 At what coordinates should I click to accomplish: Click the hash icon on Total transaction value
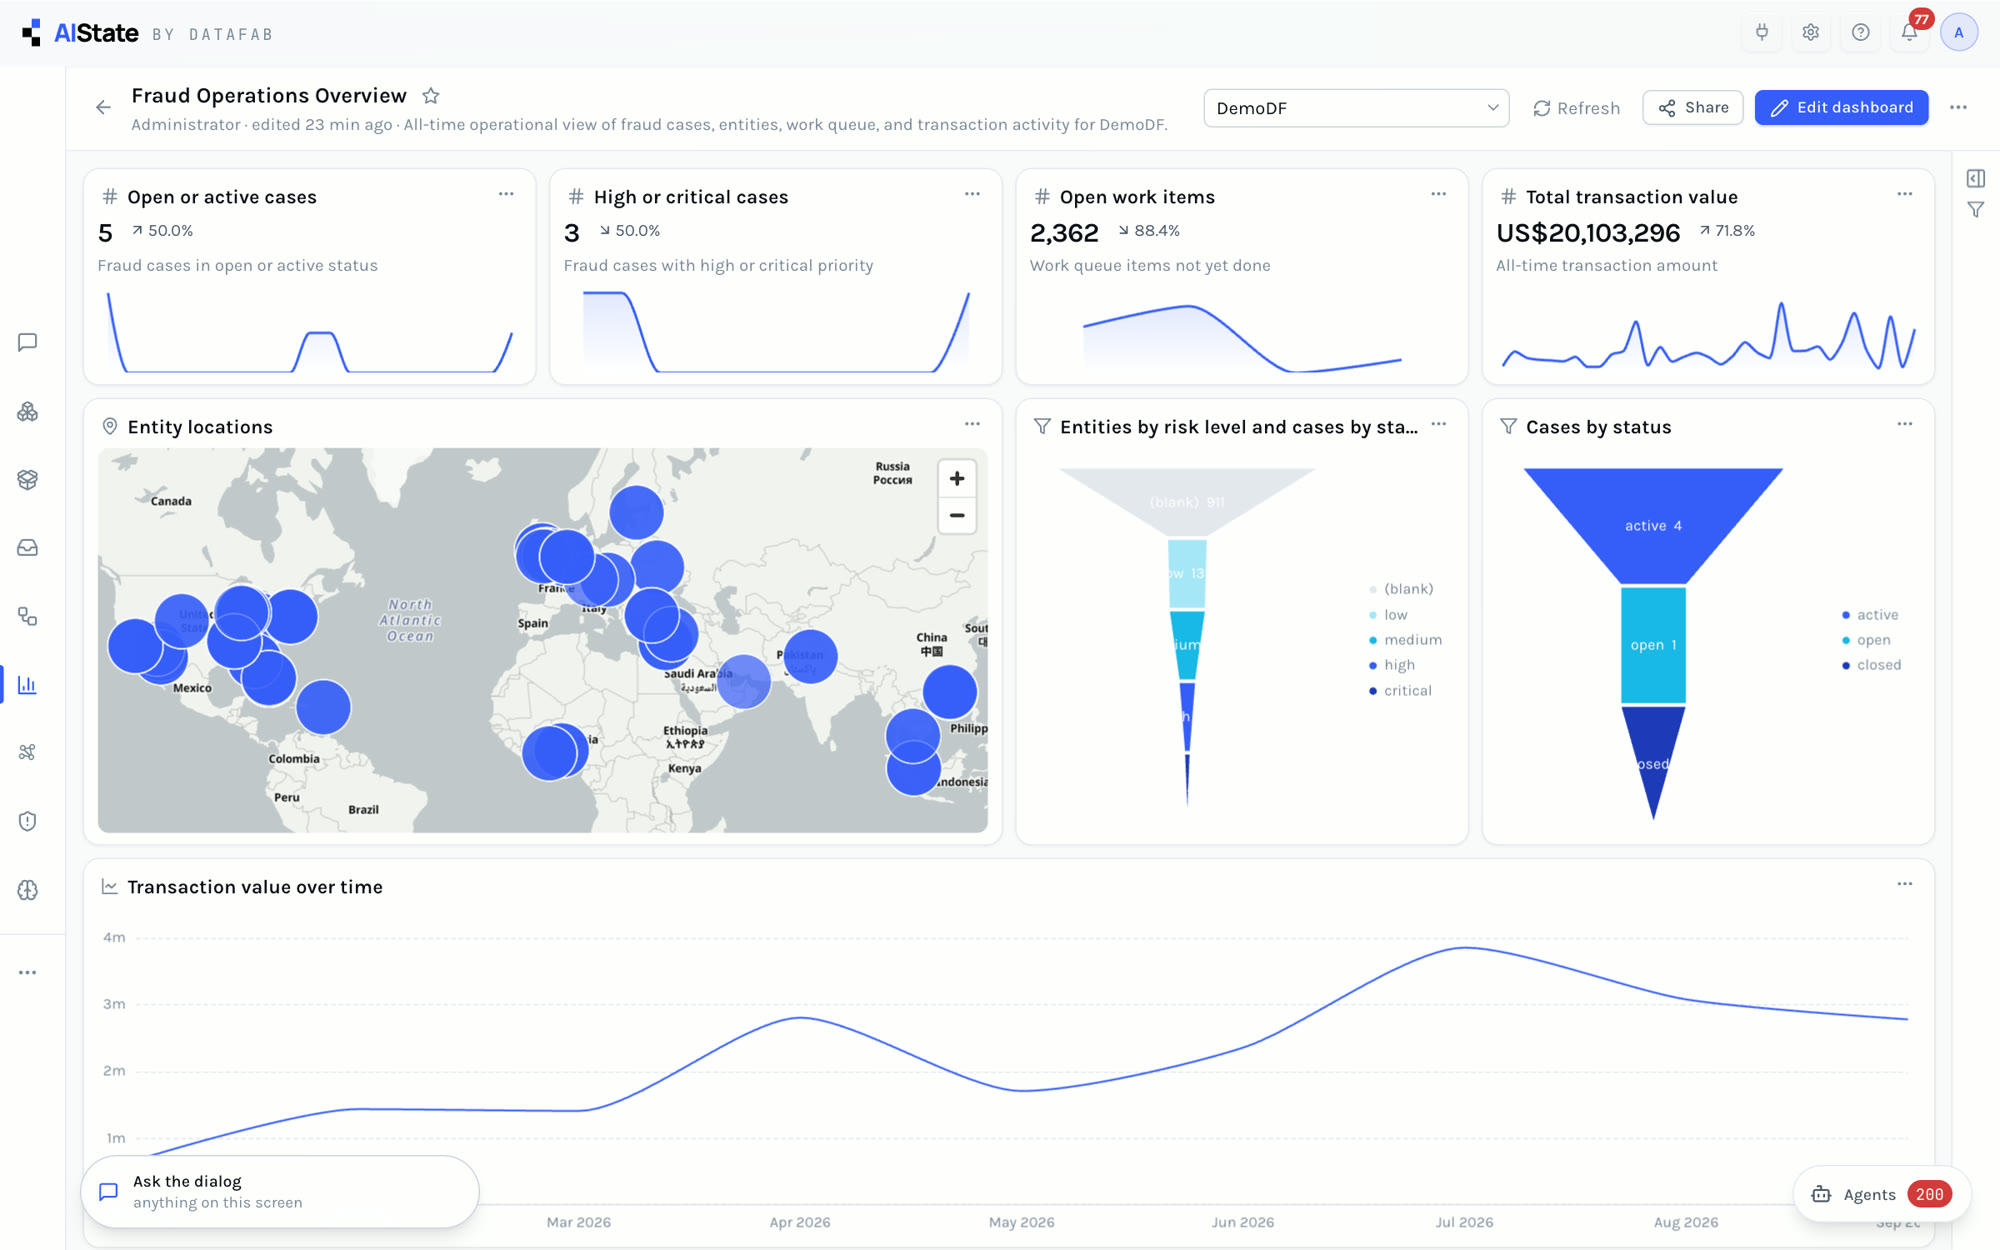pyautogui.click(x=1508, y=197)
